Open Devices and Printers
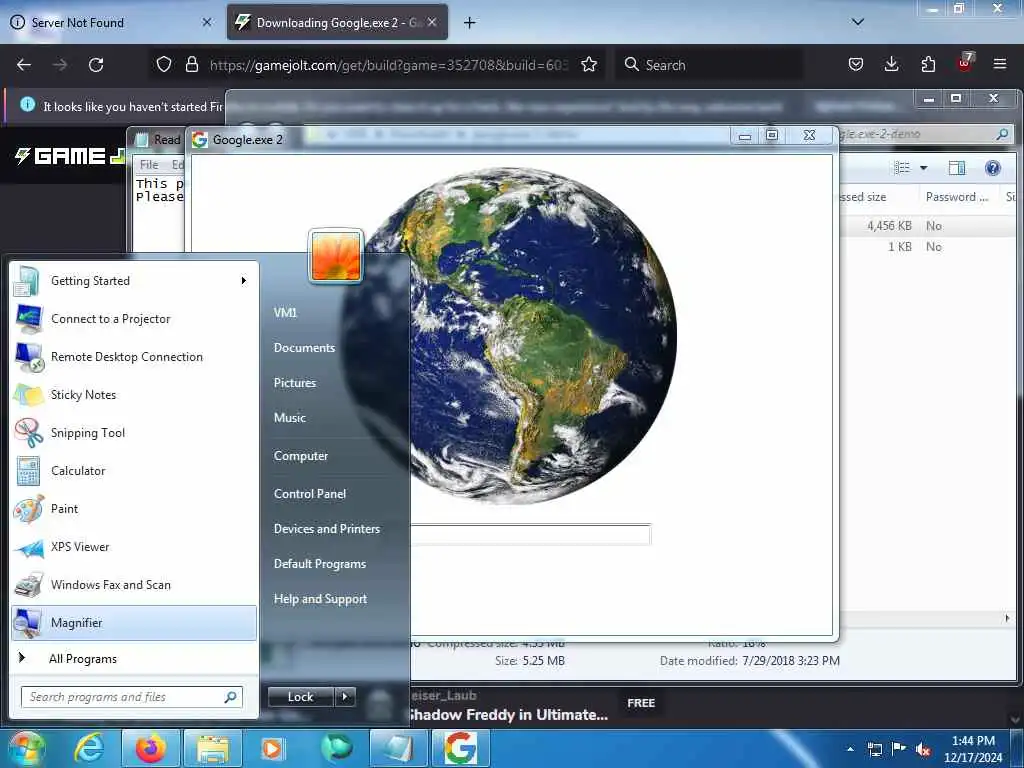The height and width of the screenshot is (768, 1024). tap(327, 529)
